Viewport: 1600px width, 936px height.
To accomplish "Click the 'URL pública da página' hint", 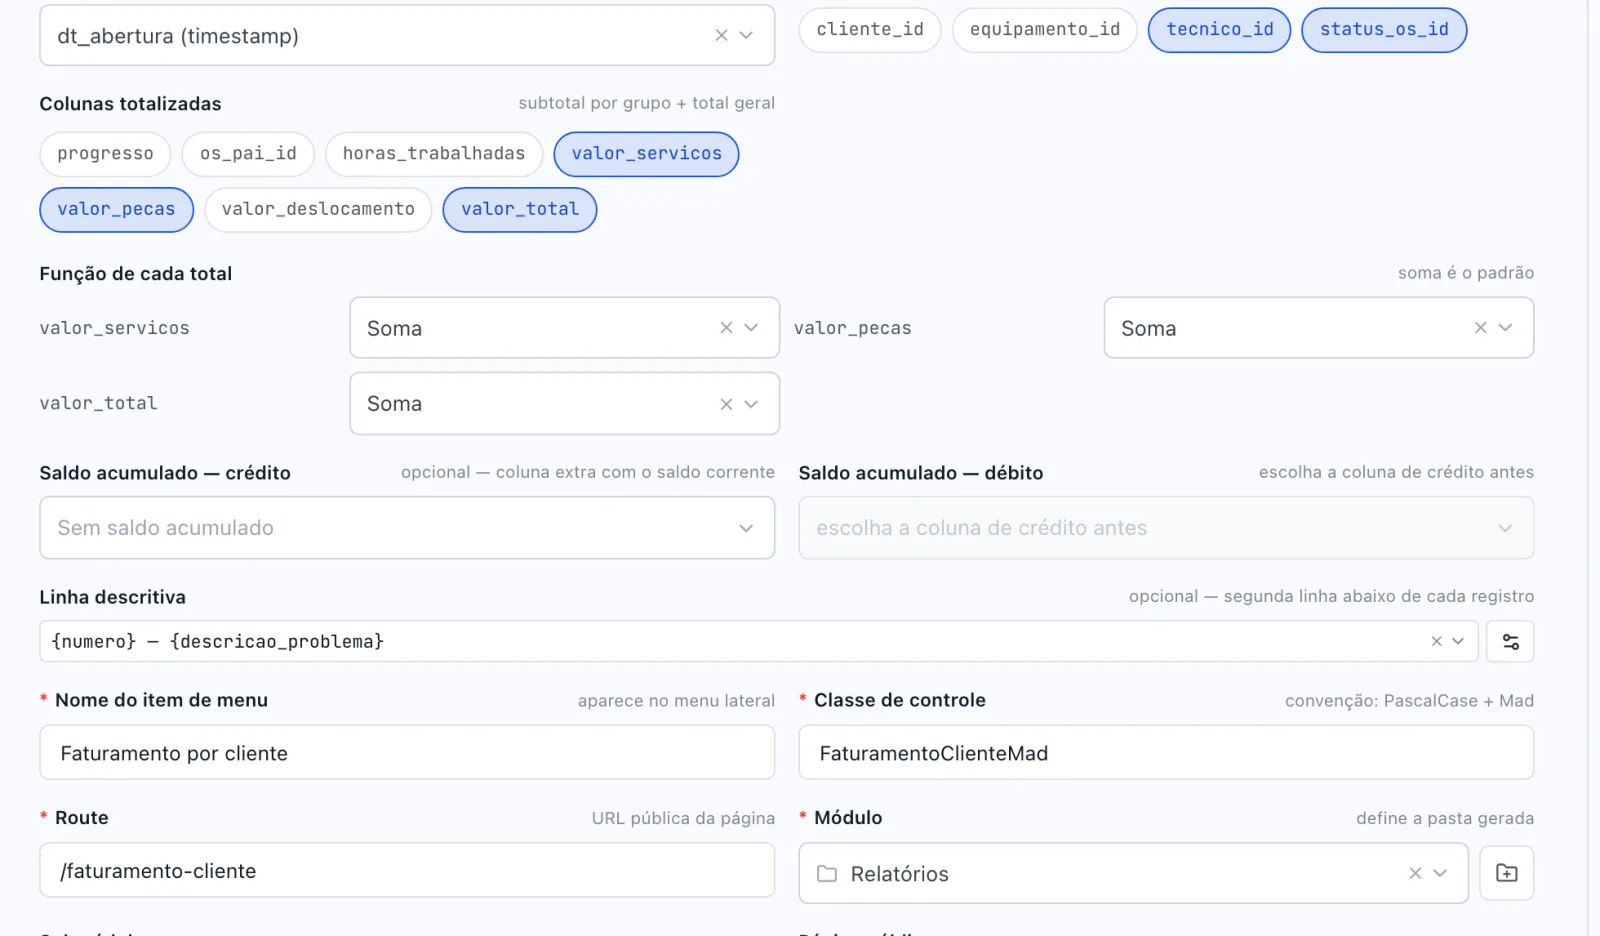I will [x=683, y=818].
